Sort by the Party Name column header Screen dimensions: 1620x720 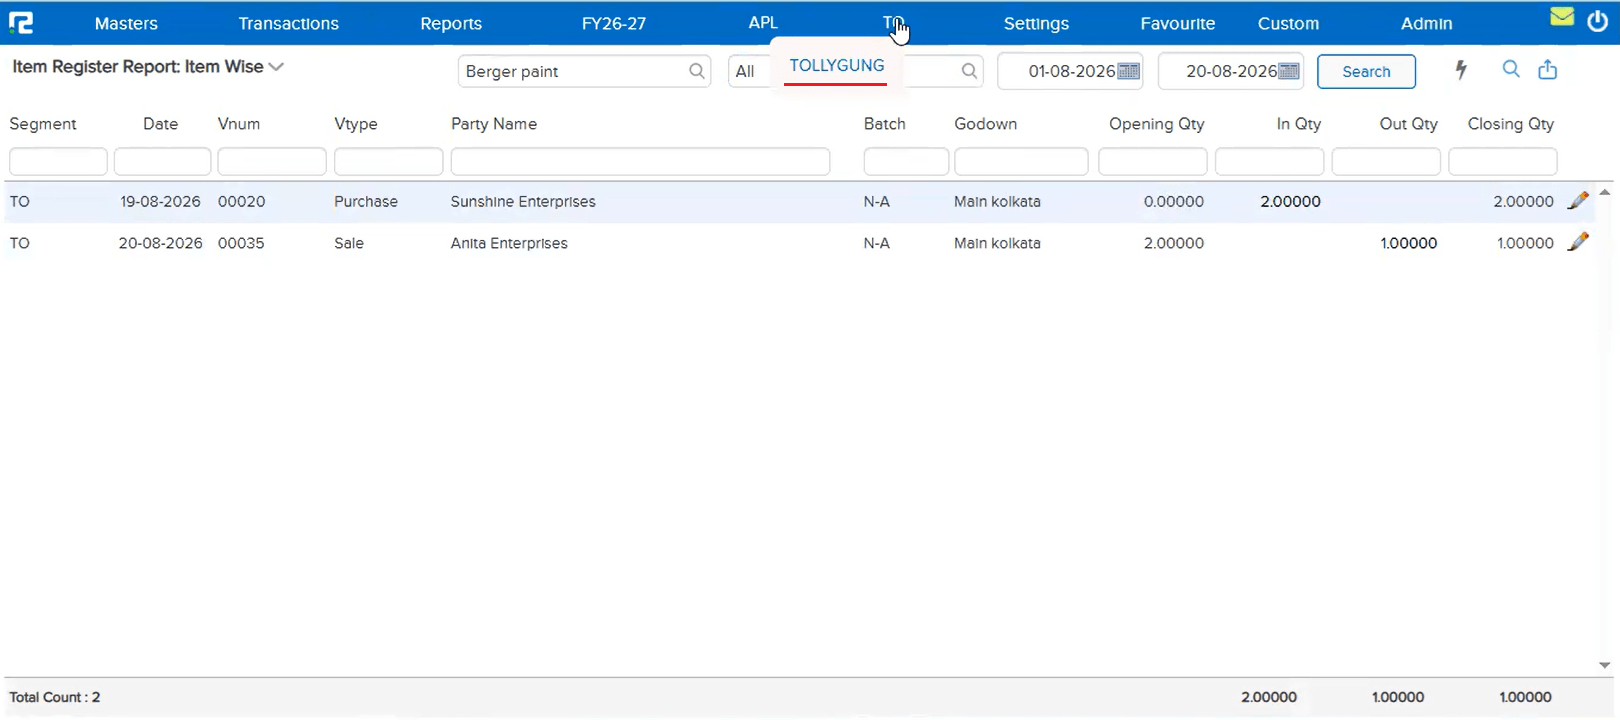[x=494, y=124]
